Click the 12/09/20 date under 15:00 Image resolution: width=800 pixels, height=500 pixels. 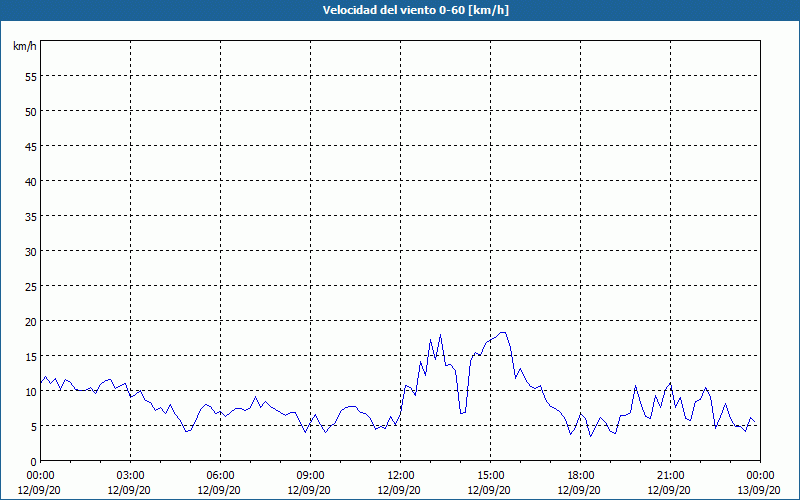pos(489,490)
